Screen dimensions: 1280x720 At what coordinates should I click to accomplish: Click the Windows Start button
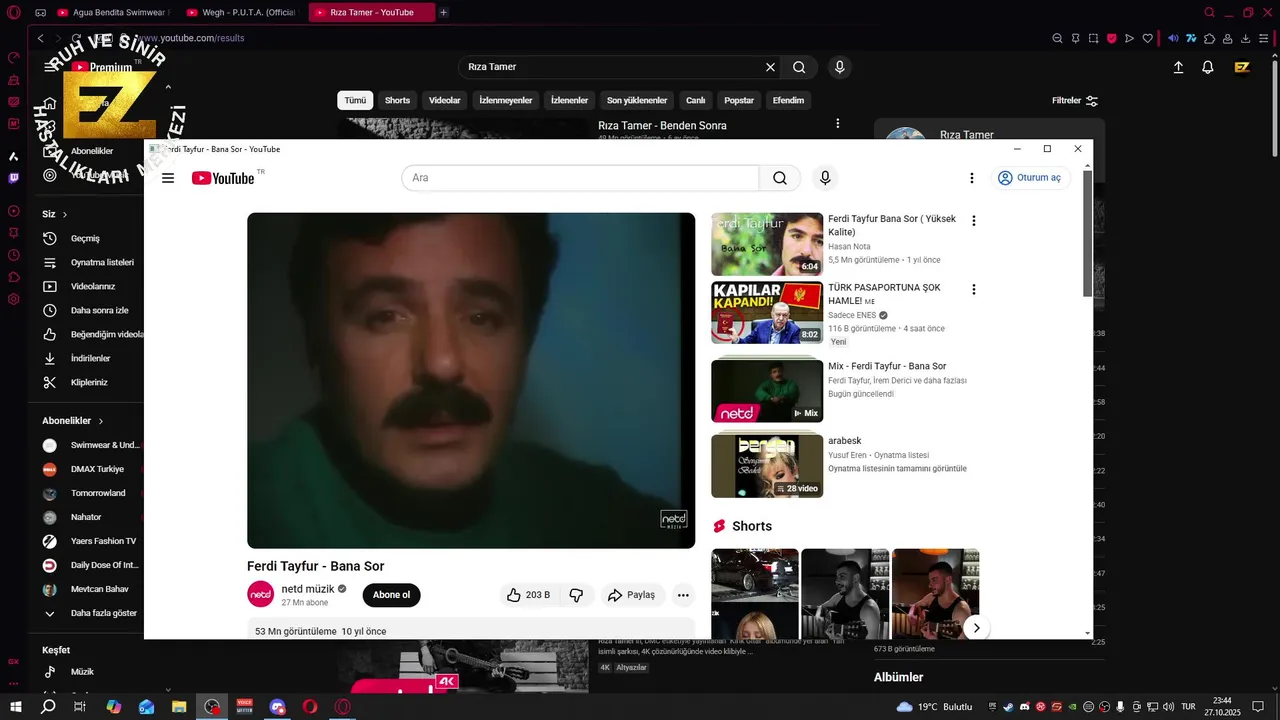click(15, 707)
